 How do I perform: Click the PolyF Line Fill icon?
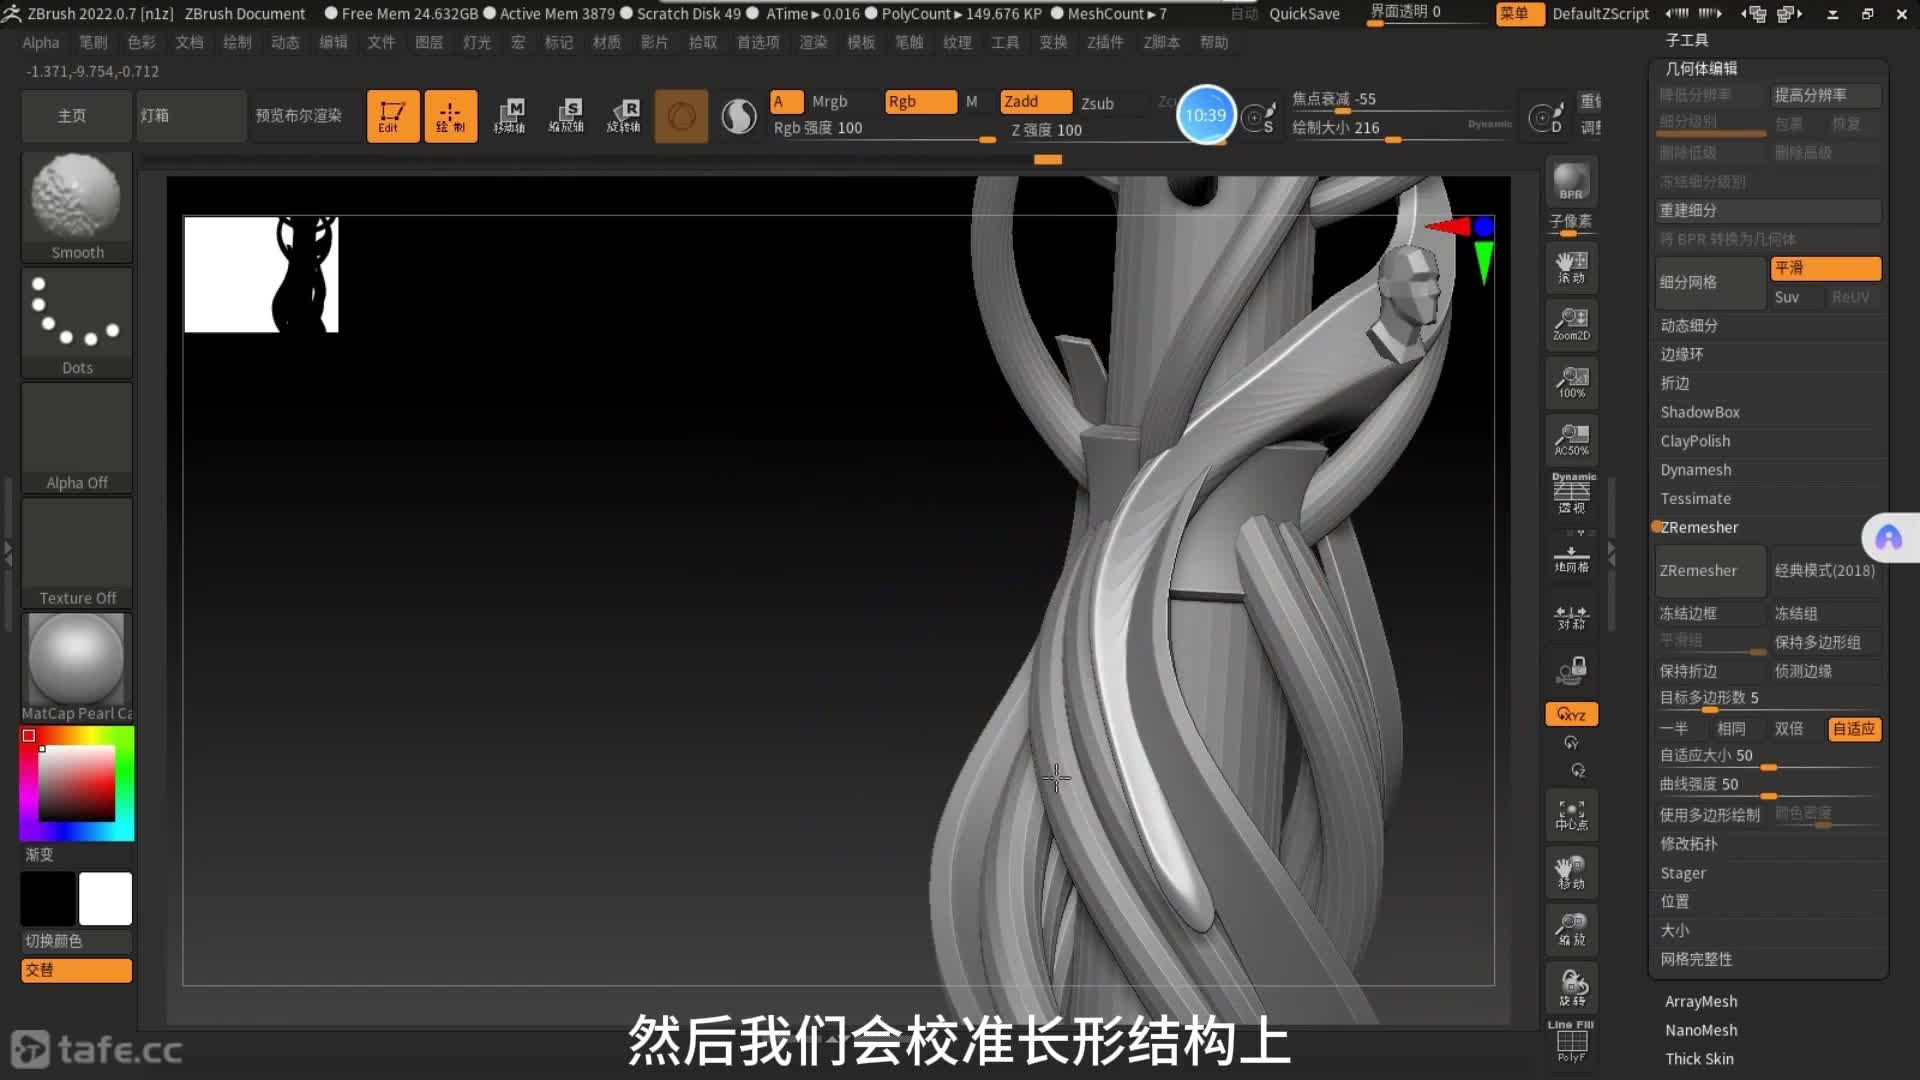1571,1042
